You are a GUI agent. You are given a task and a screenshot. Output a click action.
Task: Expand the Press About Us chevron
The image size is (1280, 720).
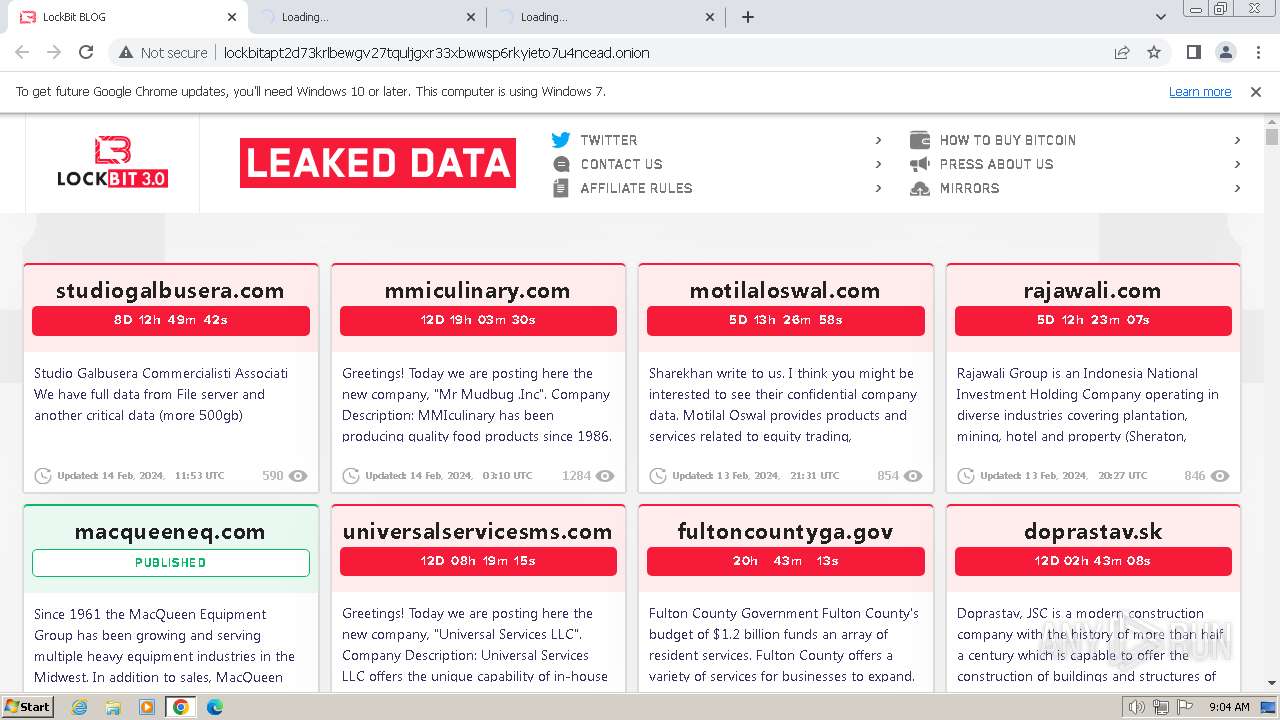tap(1237, 164)
